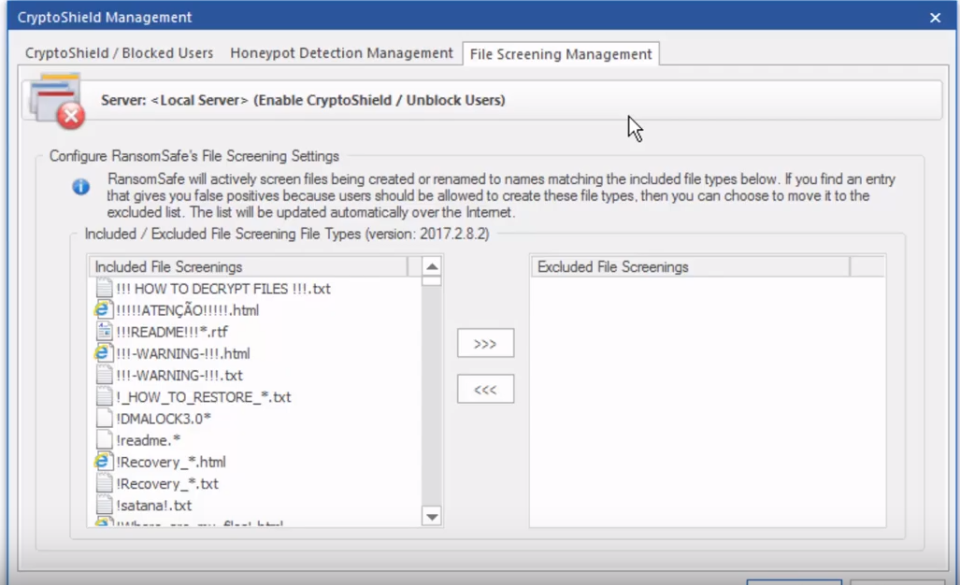
Task: Select '!!! HOW TO DECRYPT FILES !!!.txt' entry
Action: [x=213, y=289]
